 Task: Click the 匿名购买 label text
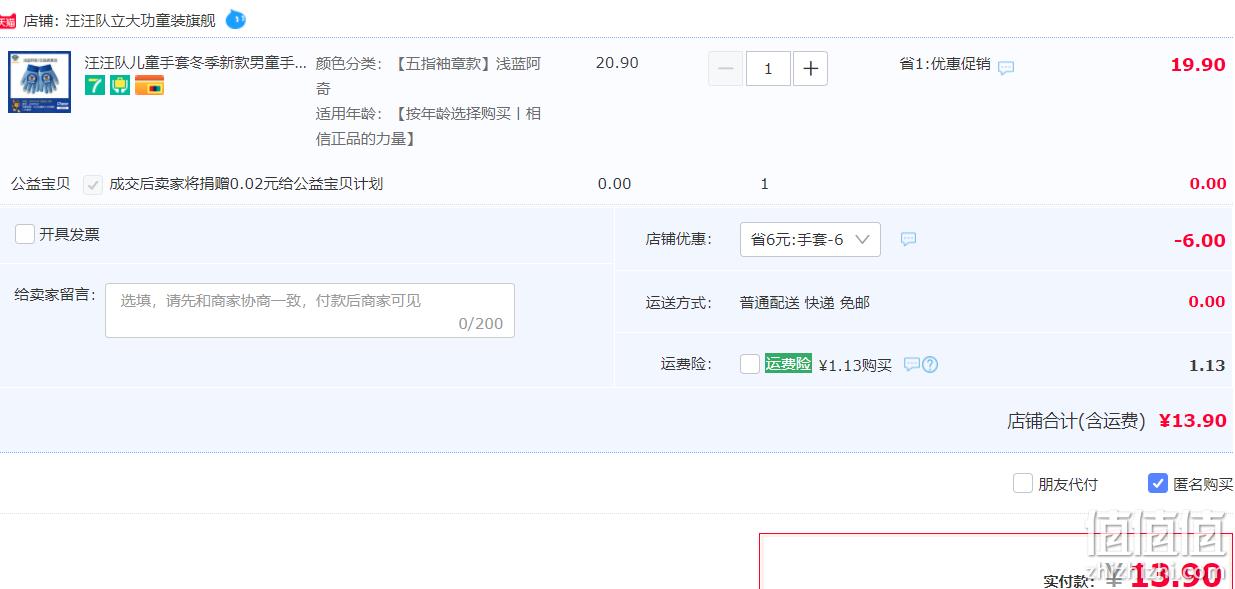pos(1203,484)
